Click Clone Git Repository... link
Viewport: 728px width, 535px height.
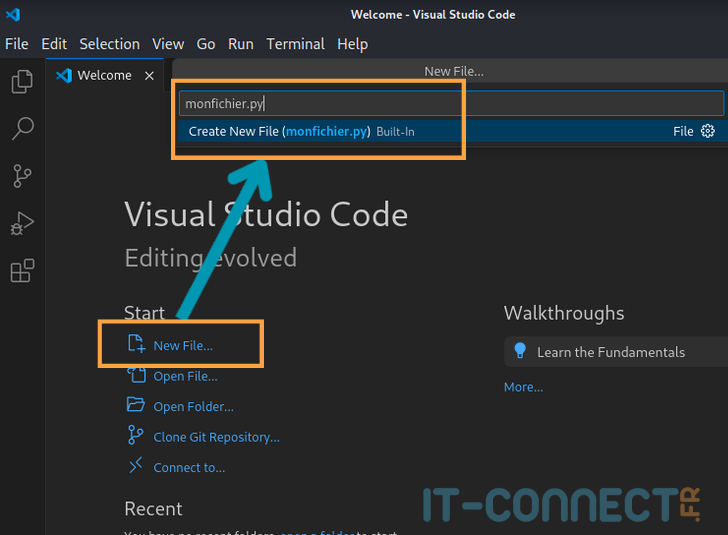216,437
